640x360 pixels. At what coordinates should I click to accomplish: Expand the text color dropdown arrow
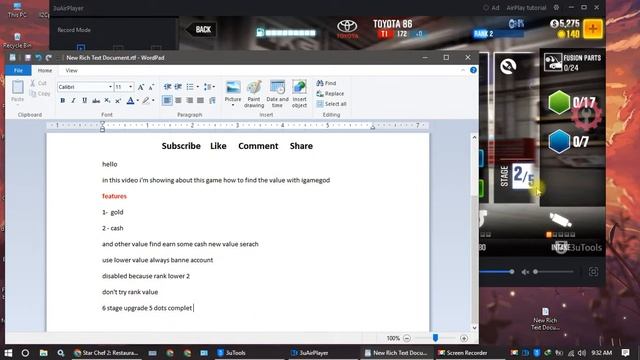[138, 100]
